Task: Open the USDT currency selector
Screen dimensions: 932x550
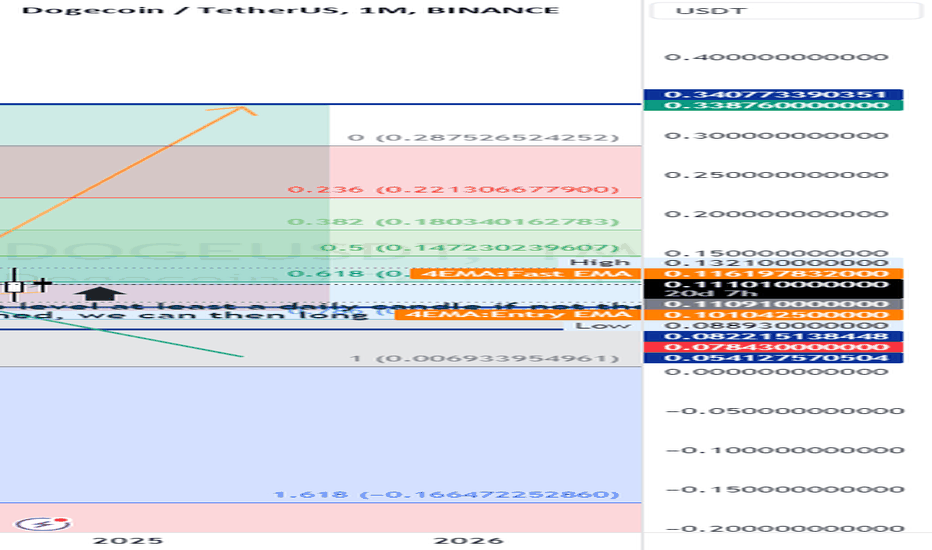Action: click(786, 11)
